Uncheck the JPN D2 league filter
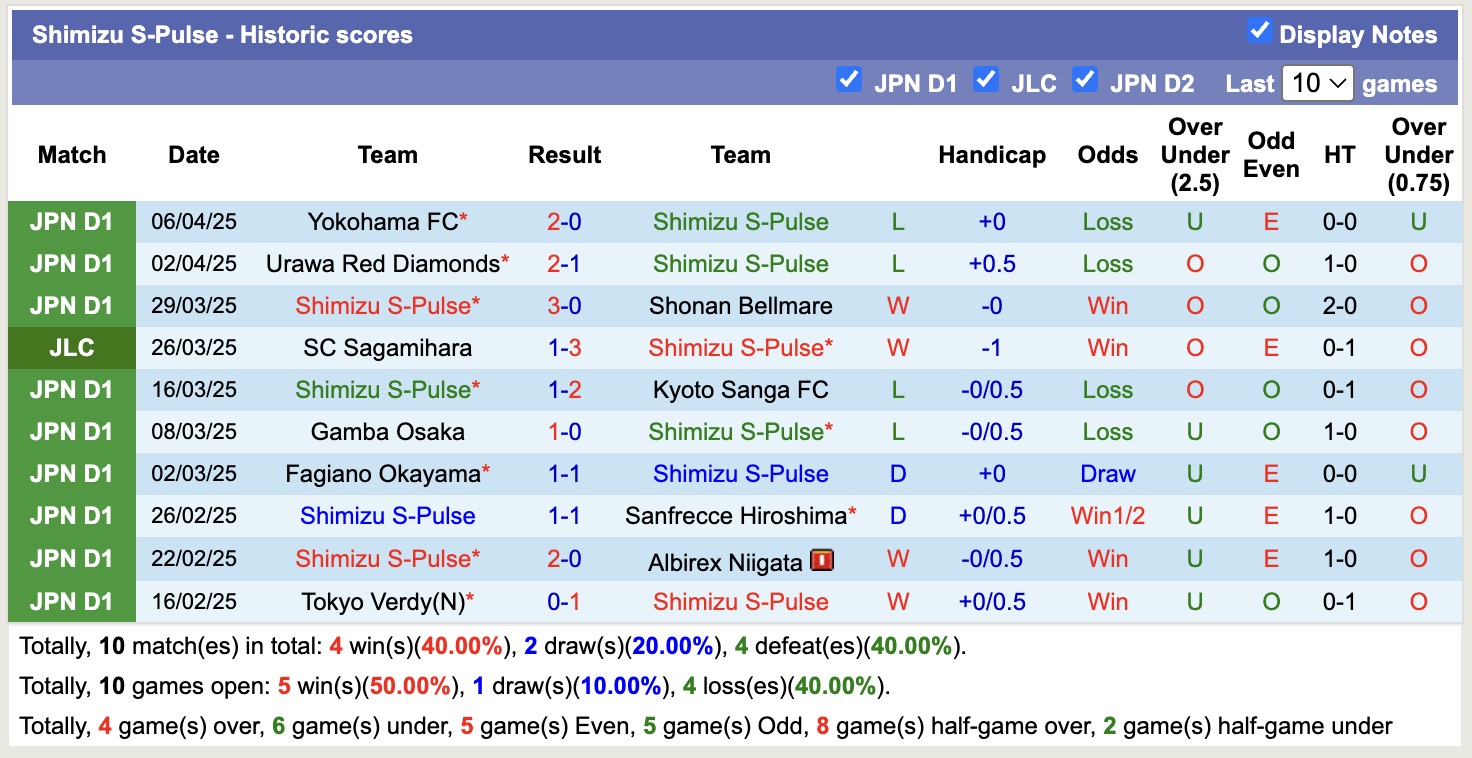The width and height of the screenshot is (1472, 758). (1085, 80)
